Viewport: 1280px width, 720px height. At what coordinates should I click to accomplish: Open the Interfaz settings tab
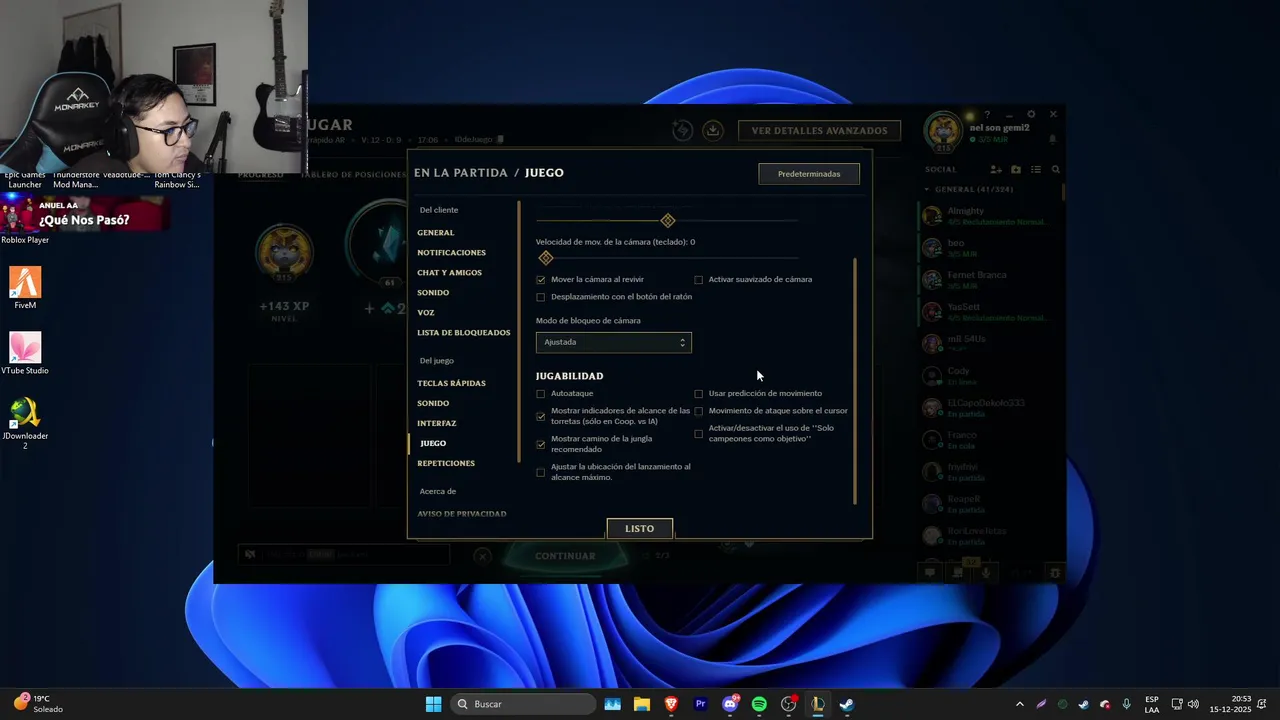(437, 423)
